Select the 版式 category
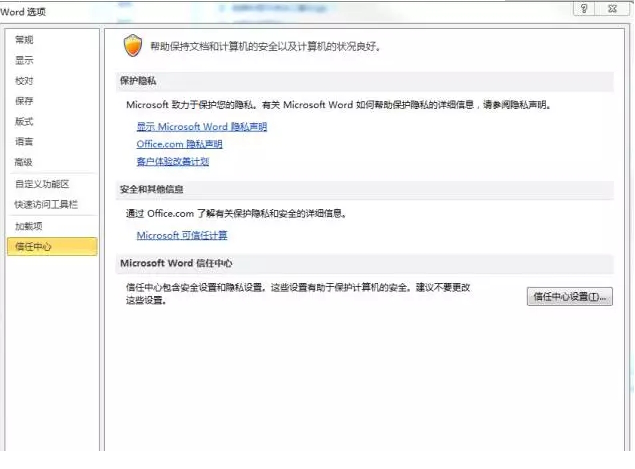This screenshot has width=635, height=469. (24, 121)
